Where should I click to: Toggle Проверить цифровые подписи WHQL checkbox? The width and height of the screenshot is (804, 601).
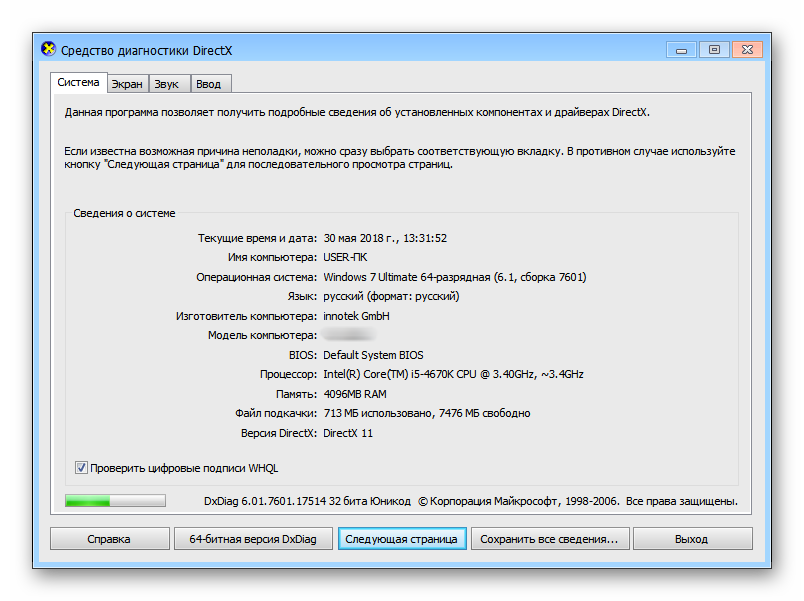coord(81,468)
